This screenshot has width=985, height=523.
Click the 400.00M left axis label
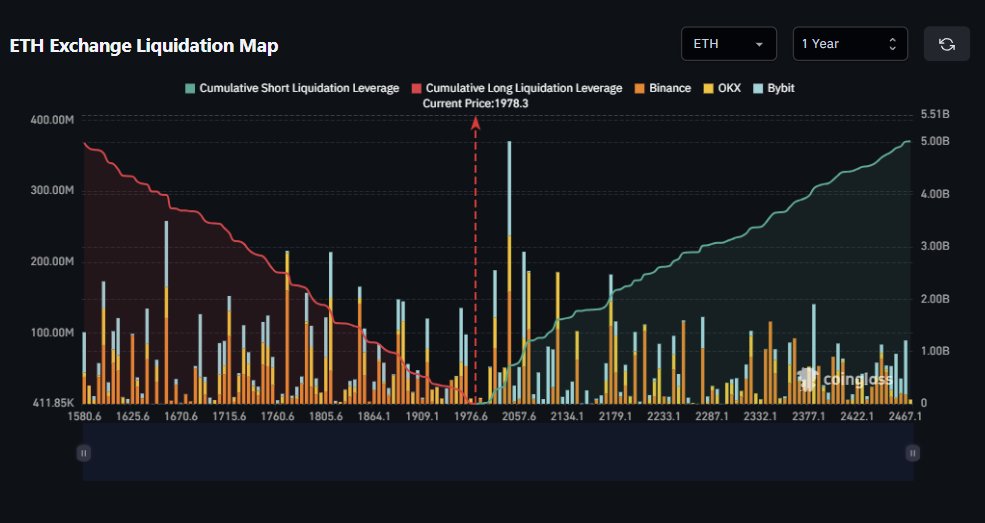pyautogui.click(x=54, y=120)
